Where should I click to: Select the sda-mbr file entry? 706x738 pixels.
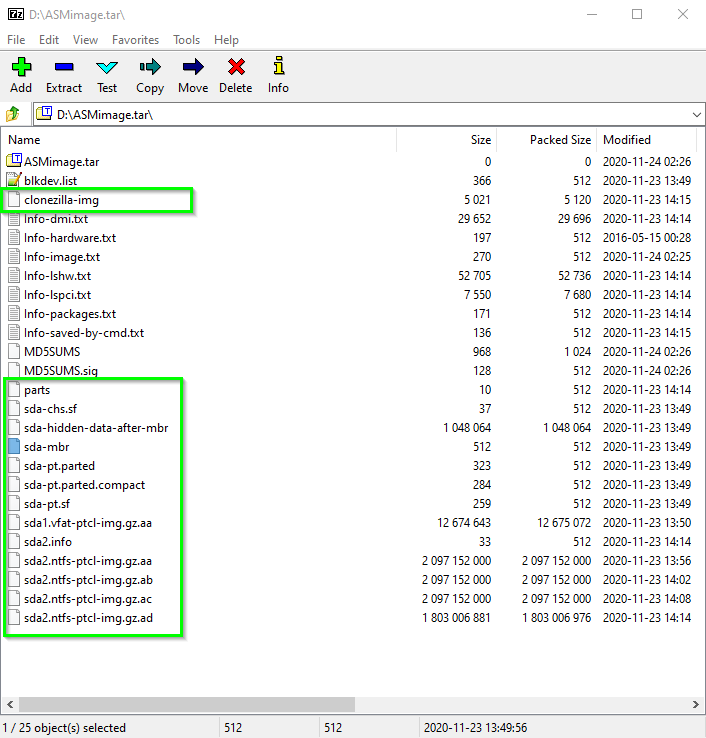pos(46,447)
